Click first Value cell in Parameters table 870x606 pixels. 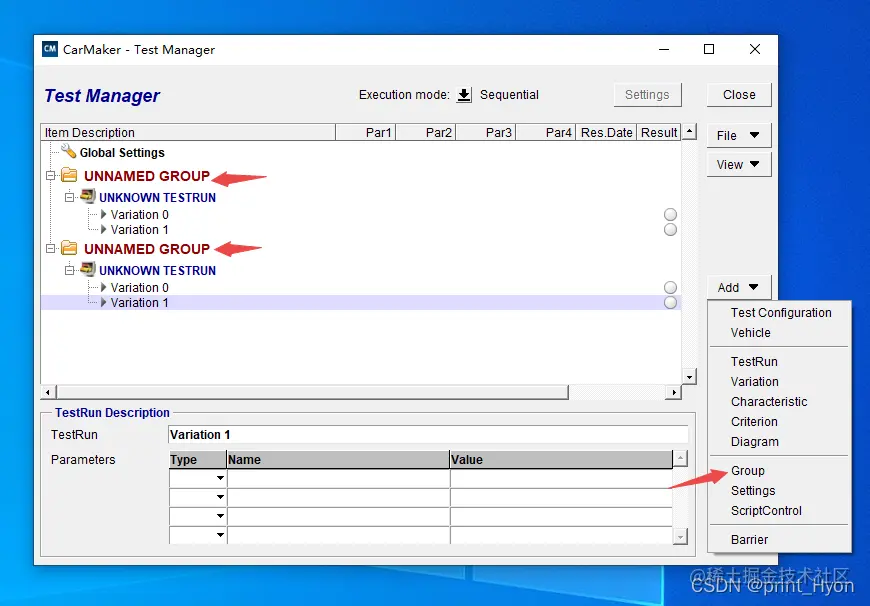561,478
